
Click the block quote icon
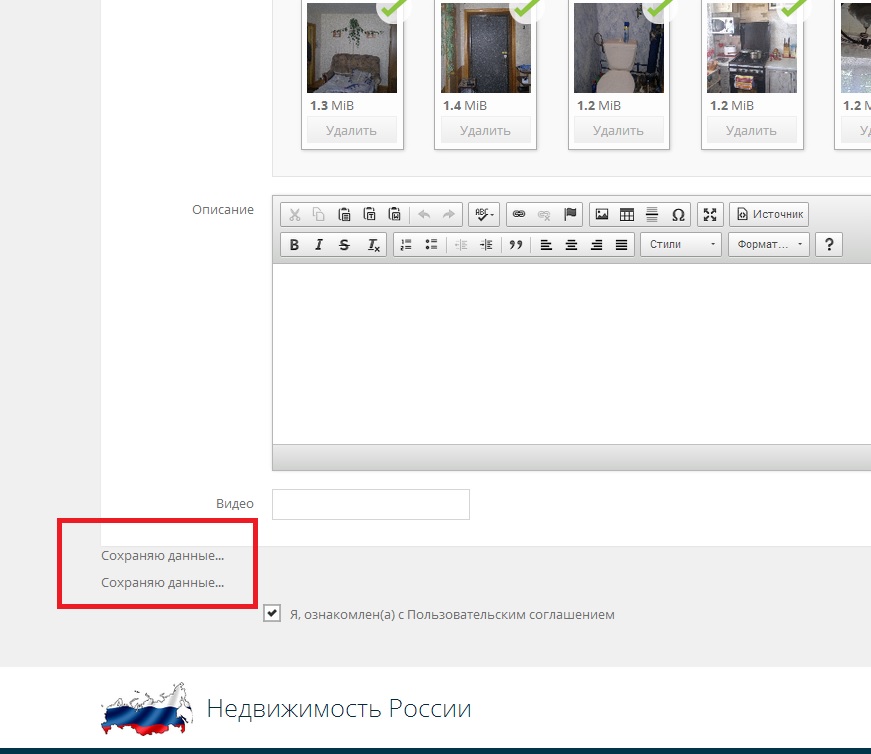[x=515, y=245]
